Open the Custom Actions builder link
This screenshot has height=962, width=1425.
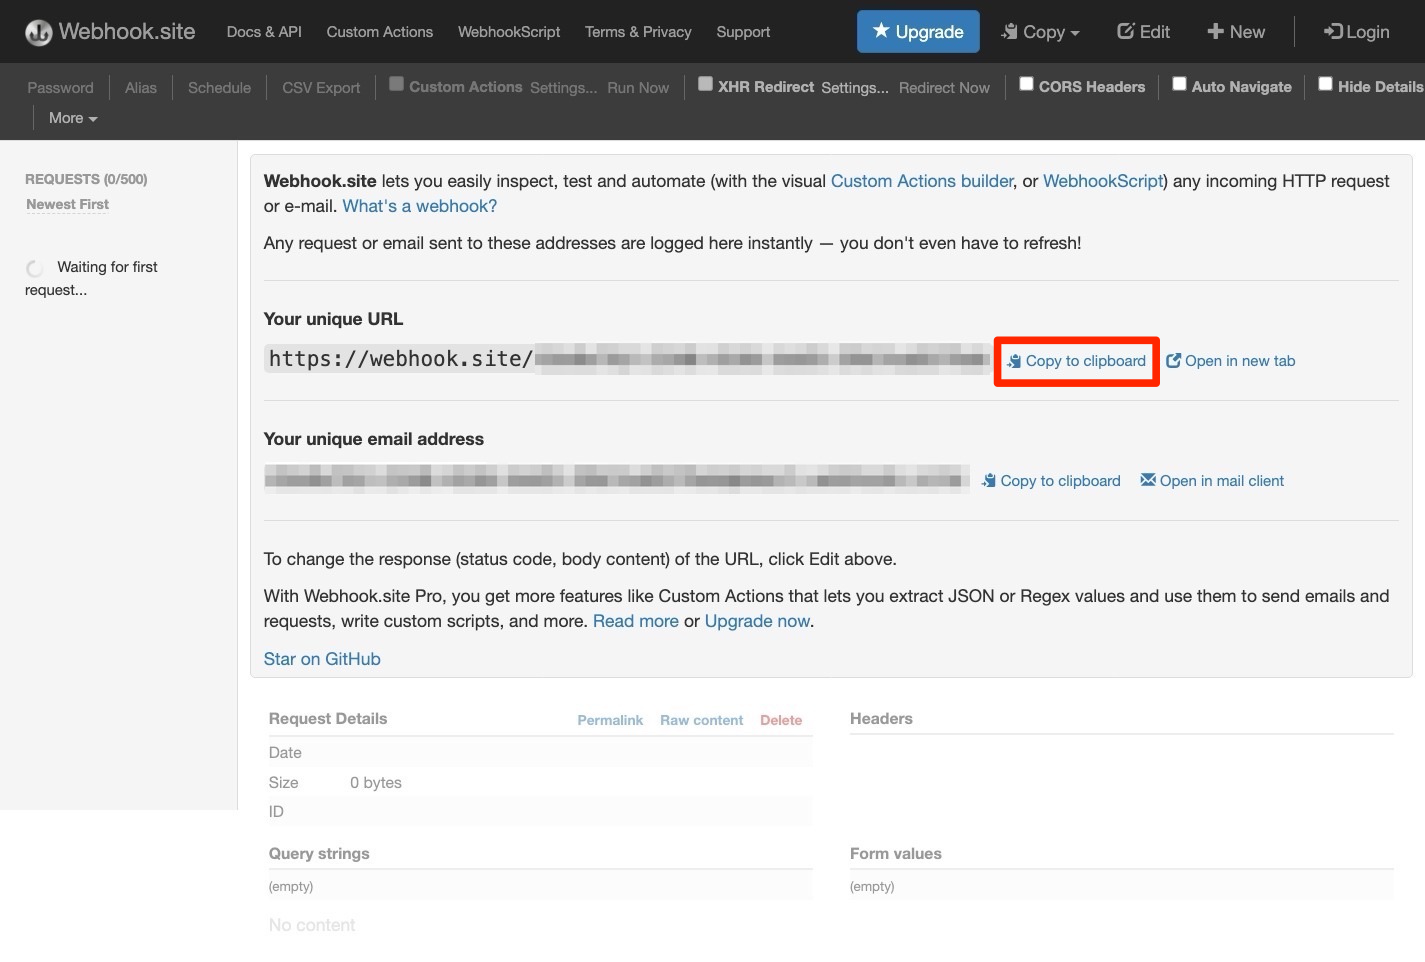point(922,181)
